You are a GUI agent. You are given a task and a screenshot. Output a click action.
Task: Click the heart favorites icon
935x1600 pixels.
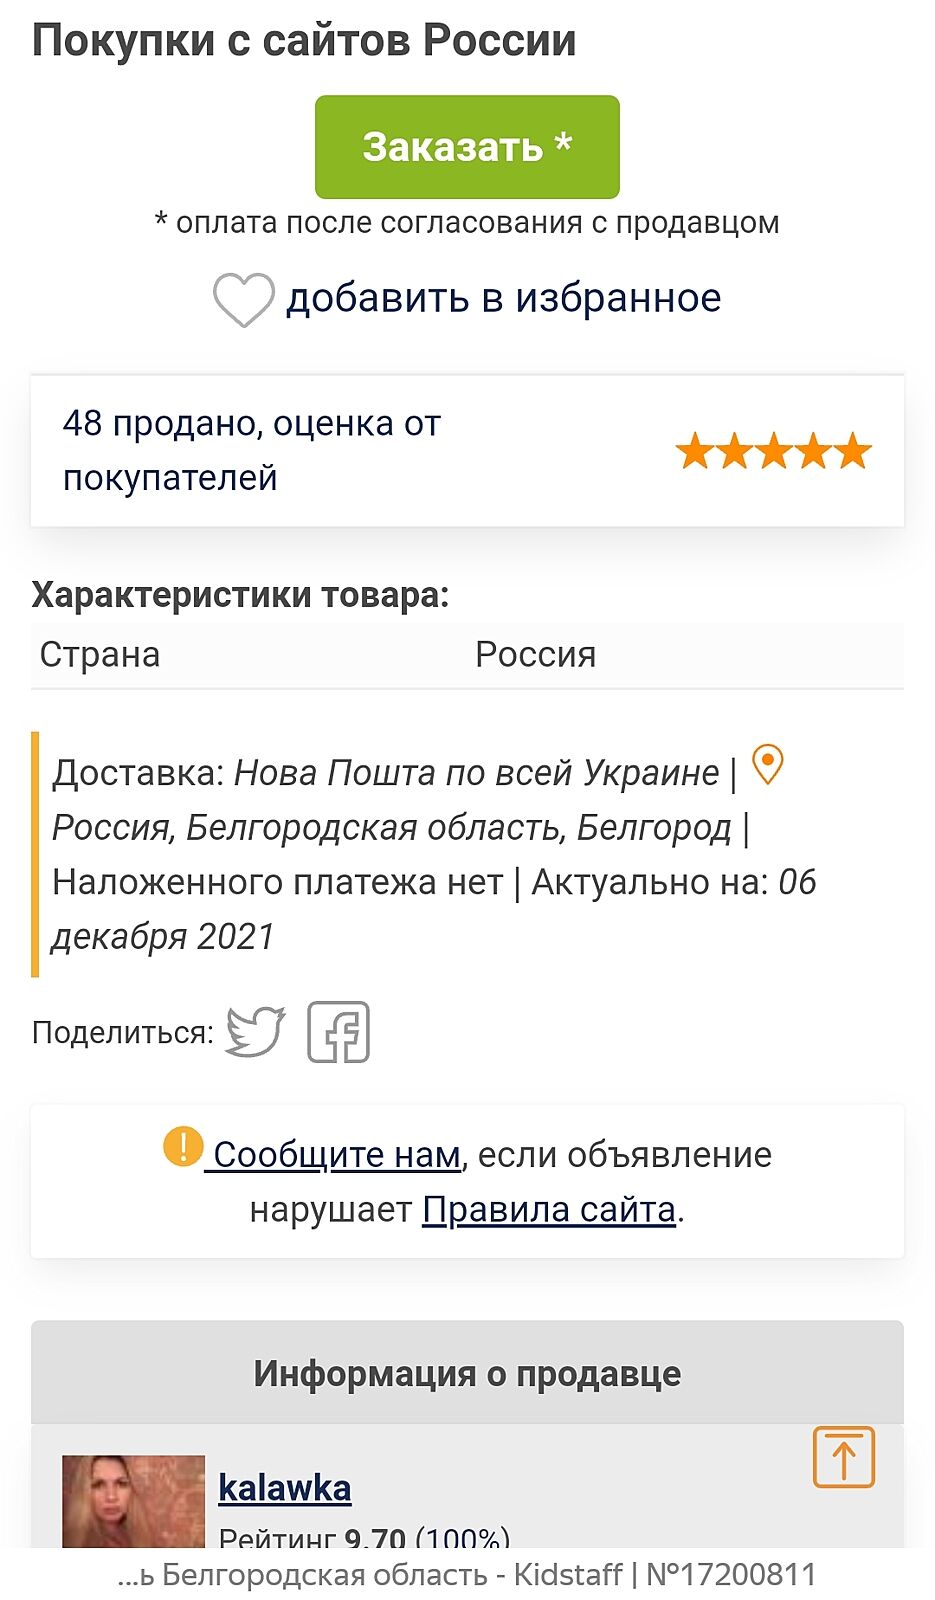pos(243,299)
